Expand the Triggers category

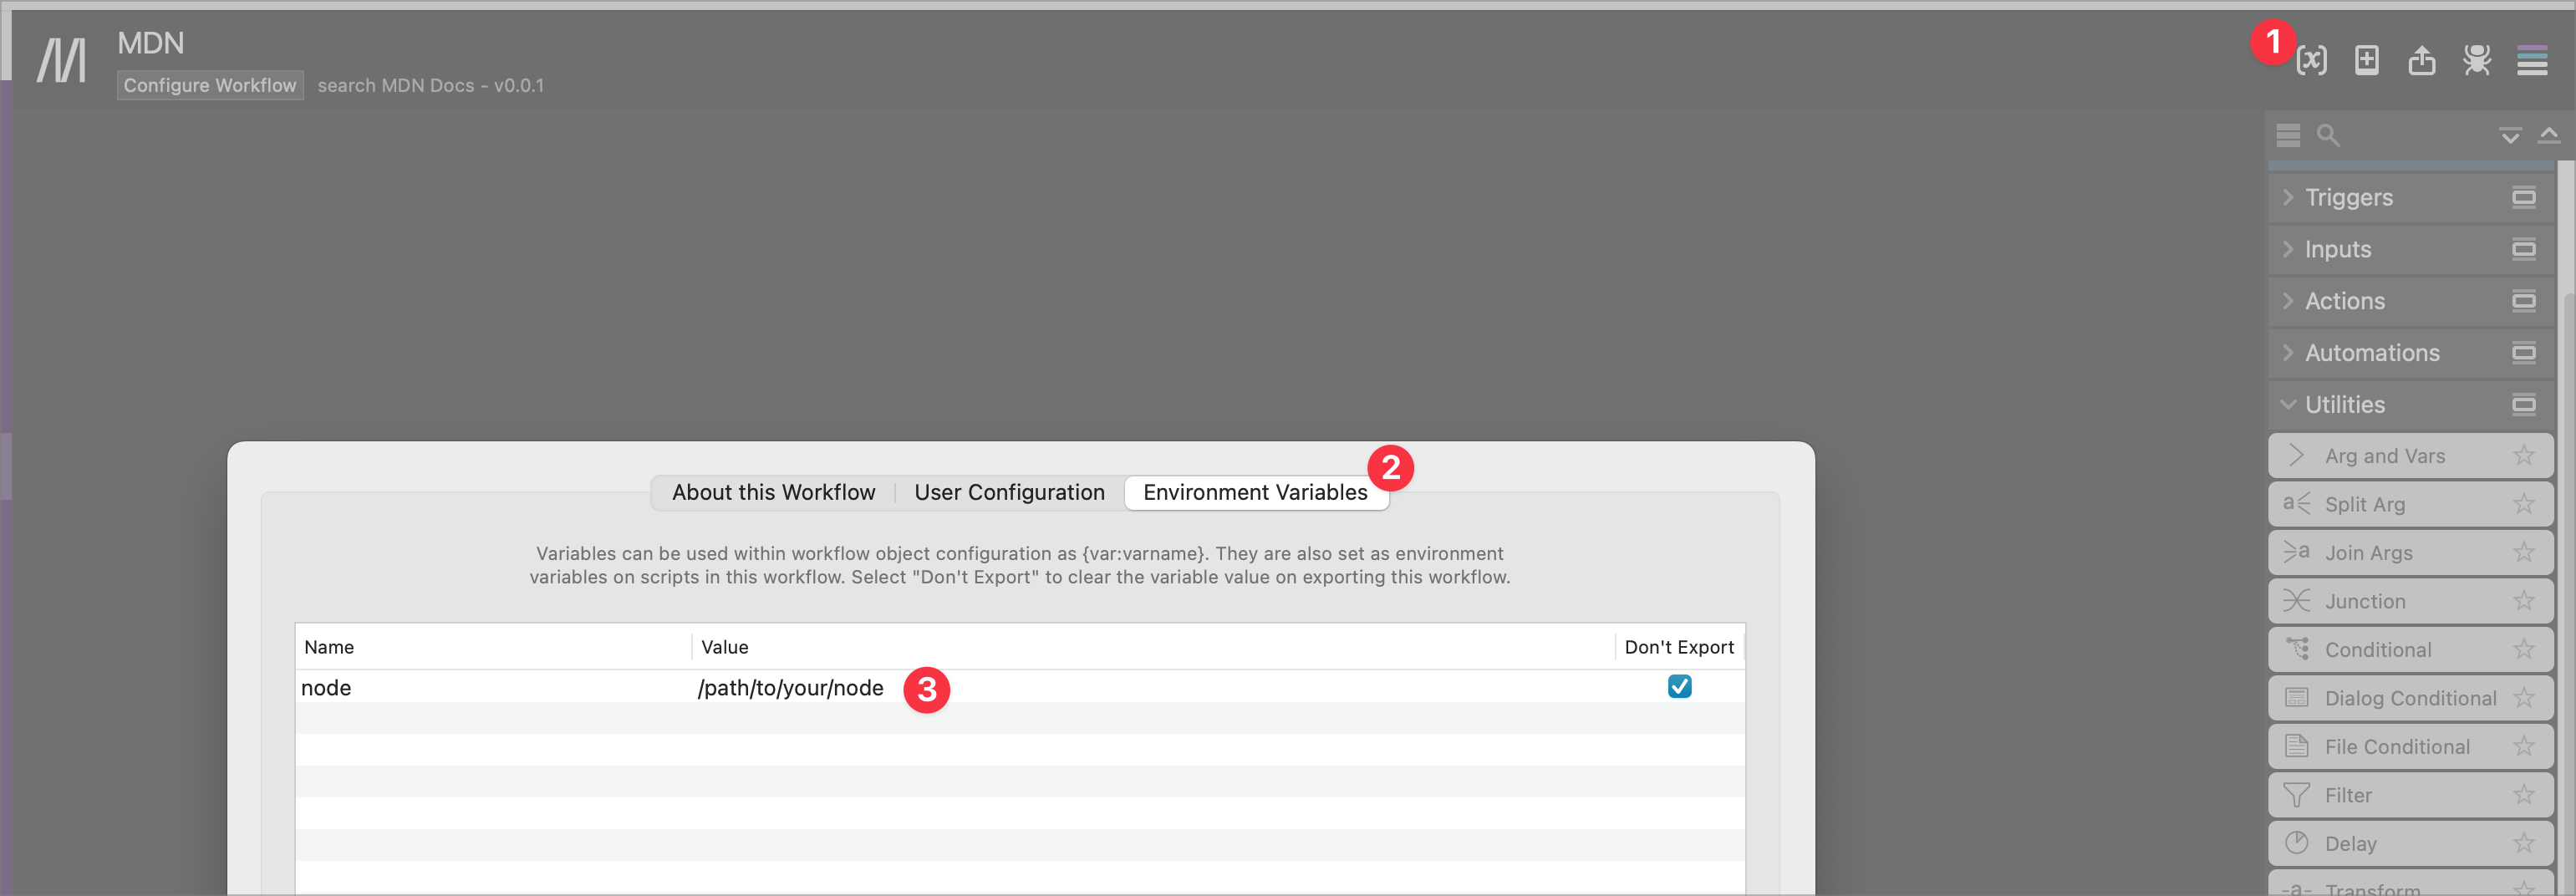2288,197
